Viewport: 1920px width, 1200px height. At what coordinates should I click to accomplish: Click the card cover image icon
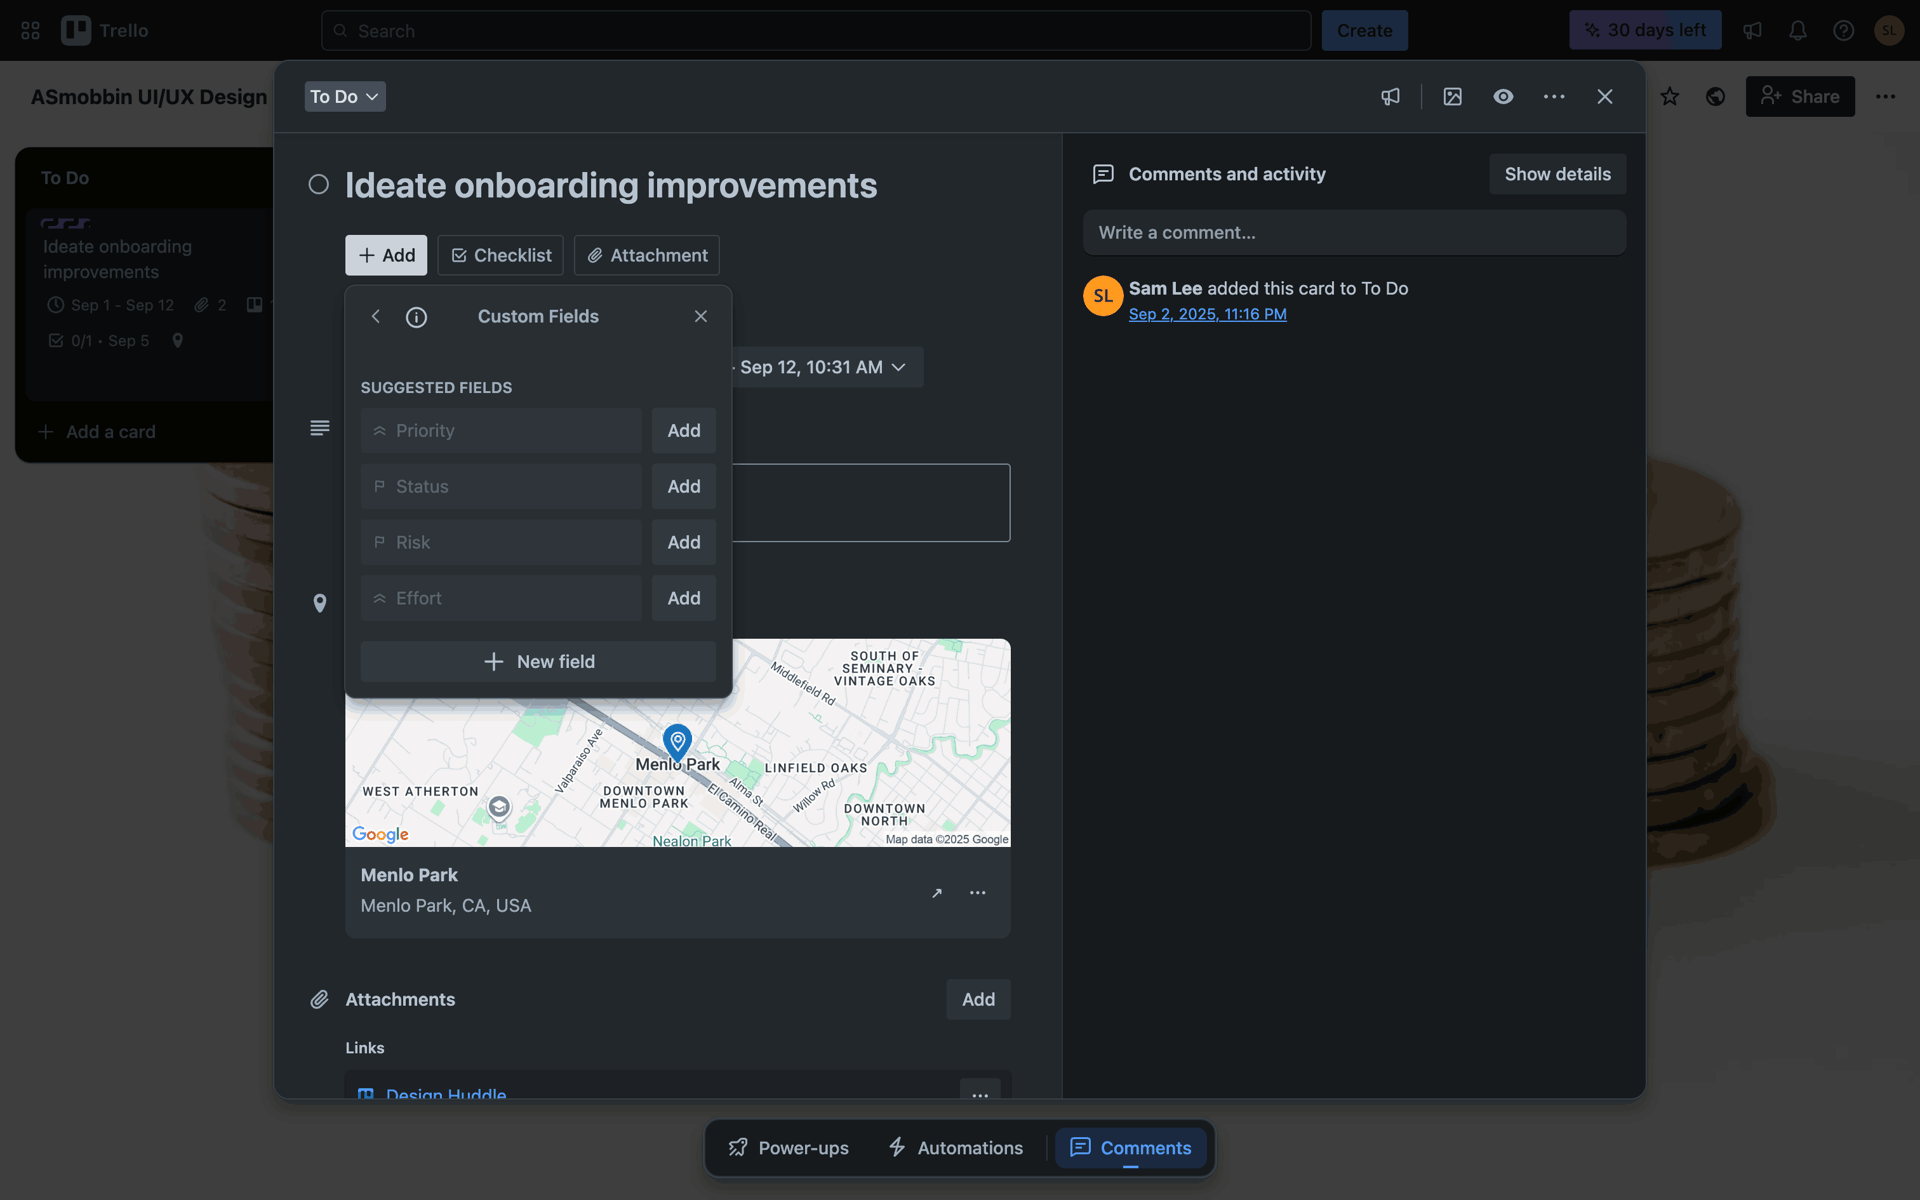coord(1452,96)
